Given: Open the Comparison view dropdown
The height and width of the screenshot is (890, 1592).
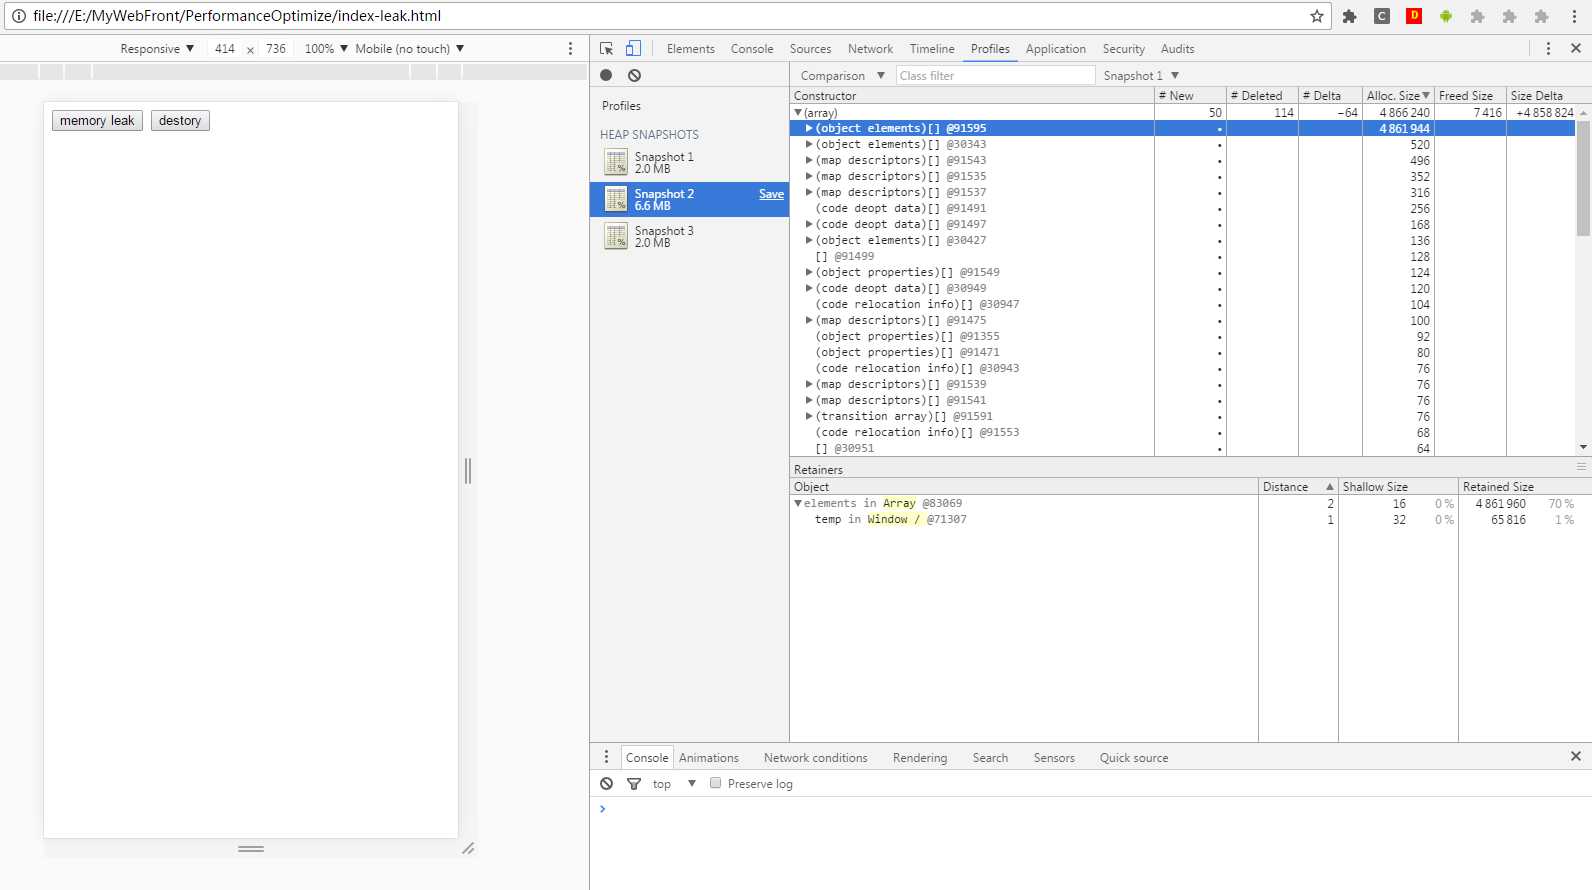Looking at the screenshot, I should [843, 75].
